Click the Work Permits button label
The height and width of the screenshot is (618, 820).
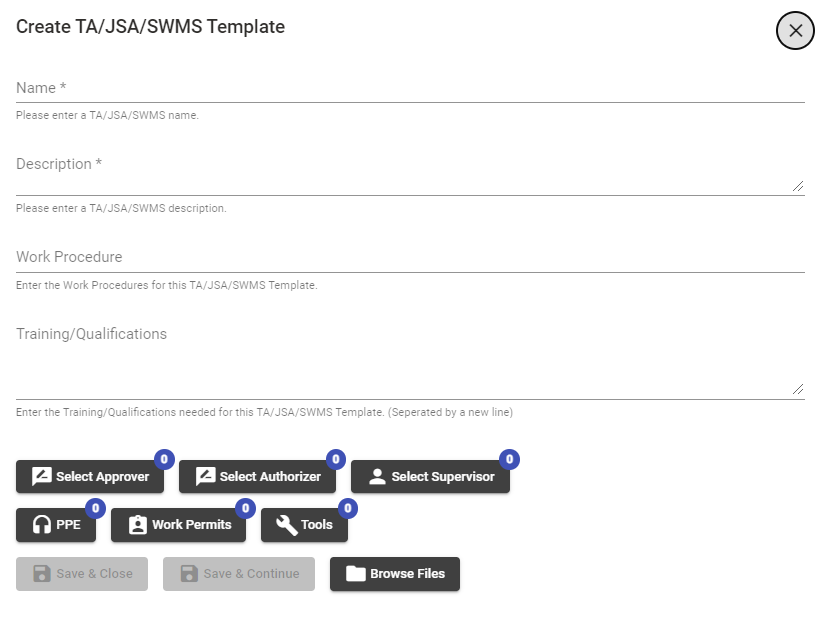191,524
